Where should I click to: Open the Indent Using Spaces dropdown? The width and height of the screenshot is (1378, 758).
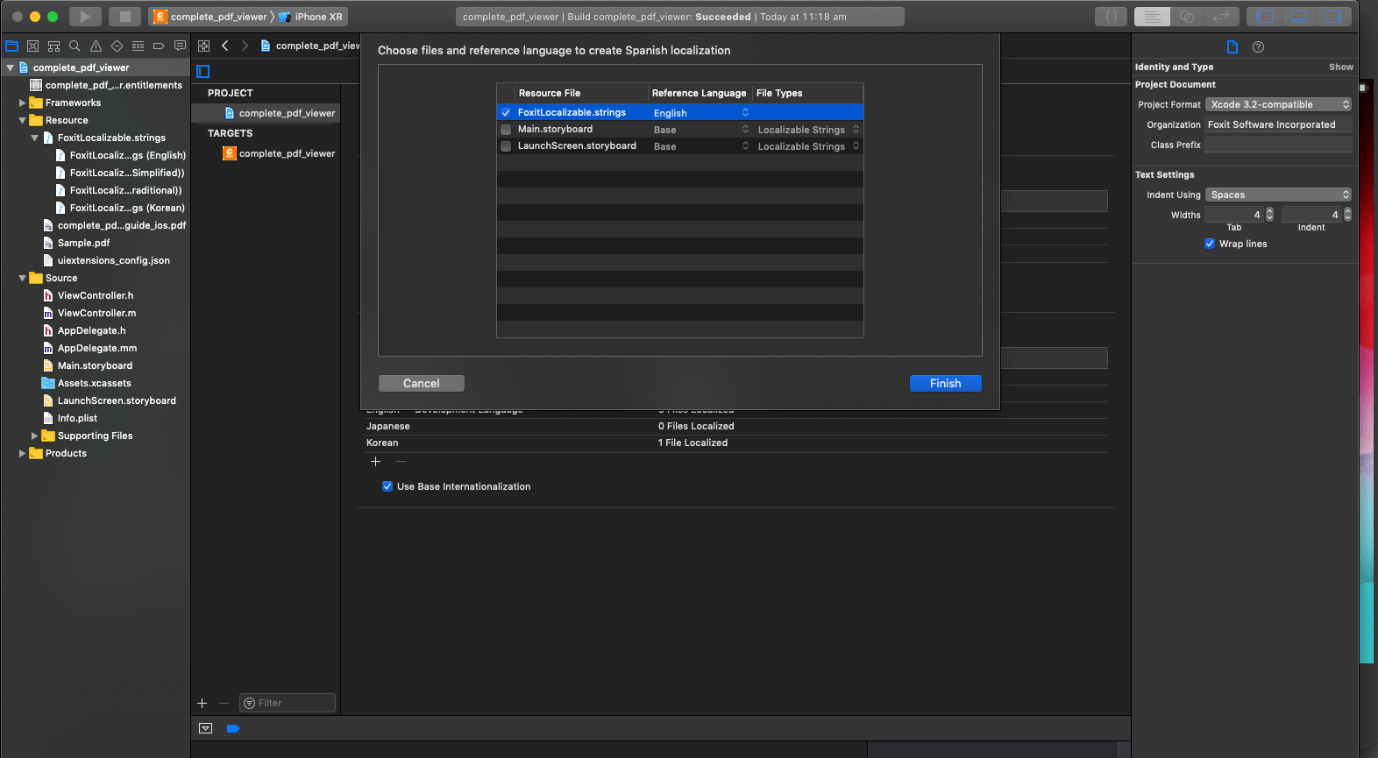(x=1278, y=195)
